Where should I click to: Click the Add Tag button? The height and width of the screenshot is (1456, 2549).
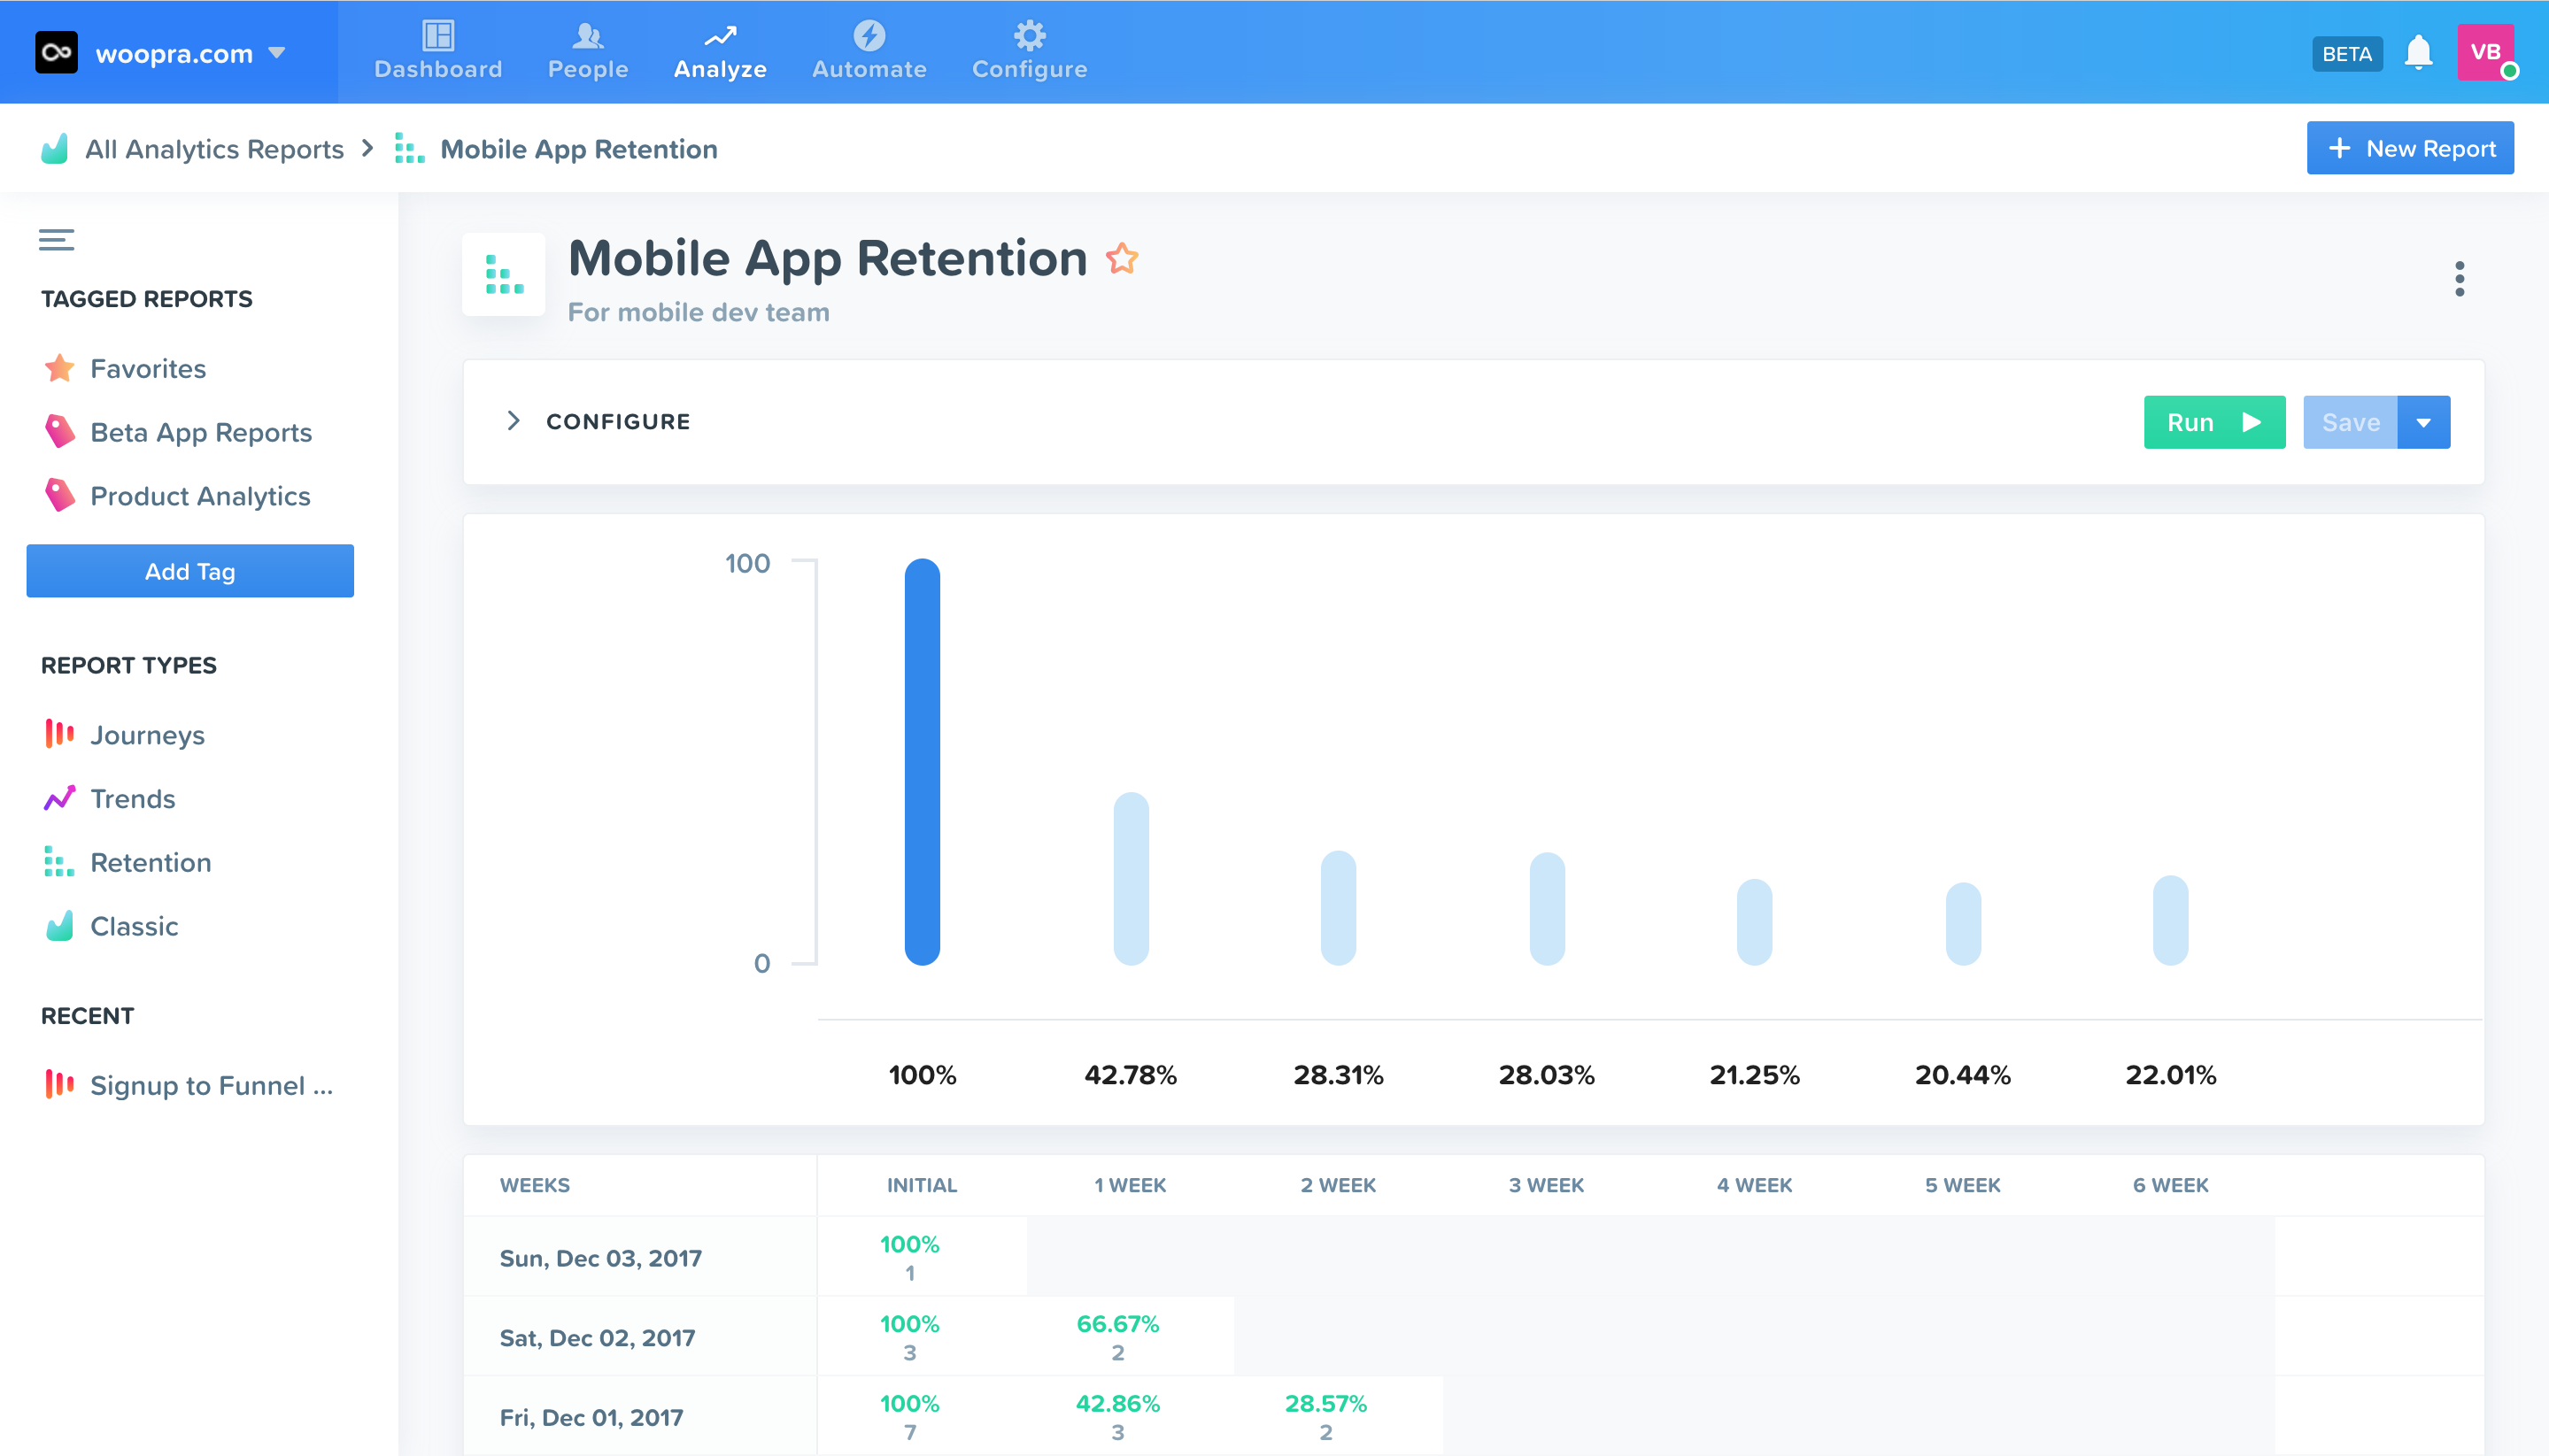[x=190, y=571]
